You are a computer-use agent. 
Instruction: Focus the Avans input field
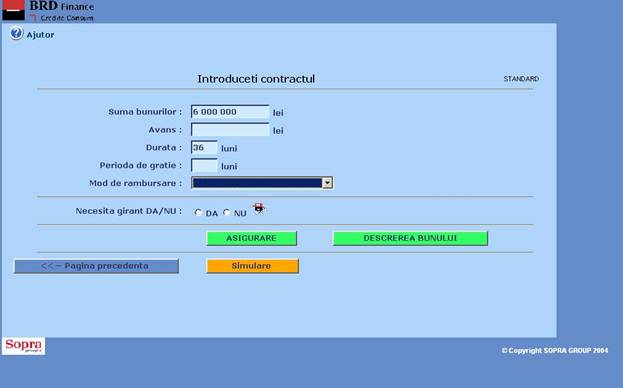[230, 130]
